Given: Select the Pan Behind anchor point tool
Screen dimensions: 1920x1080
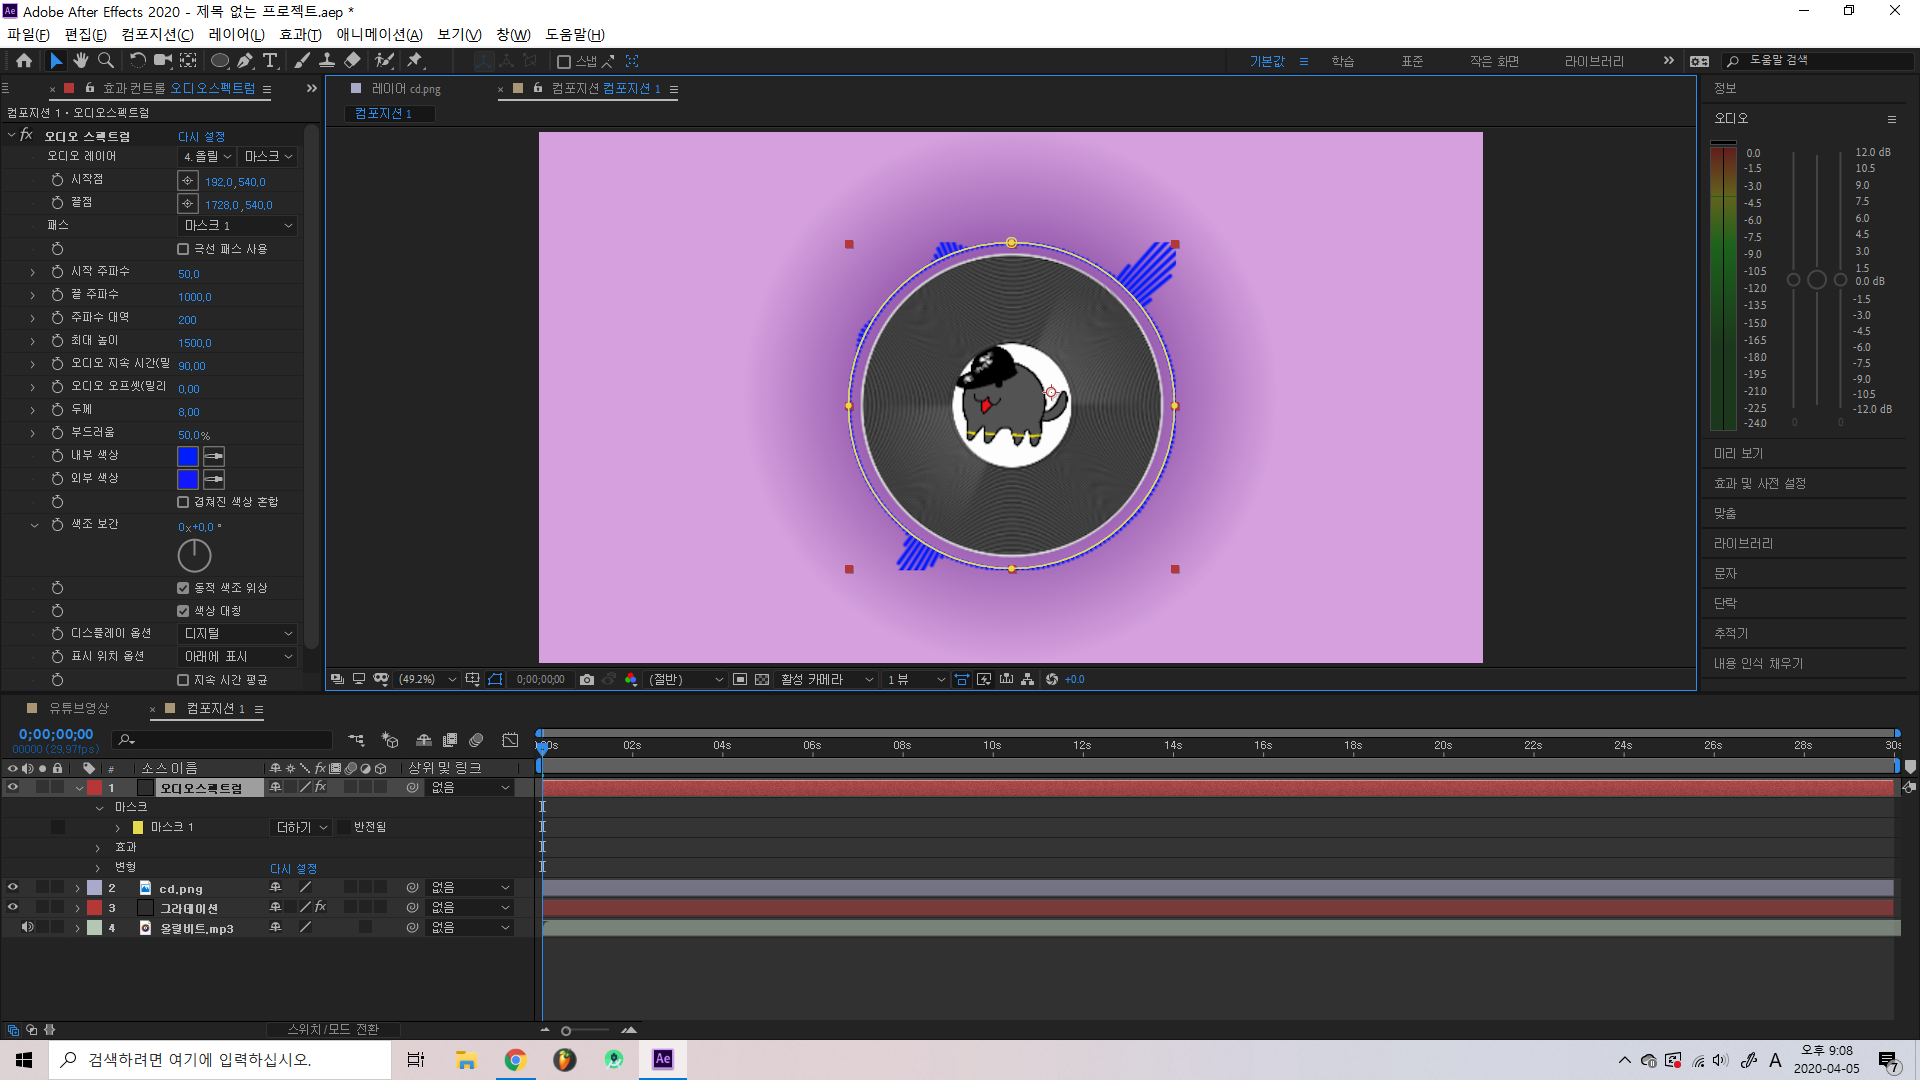Looking at the screenshot, I should click(188, 61).
